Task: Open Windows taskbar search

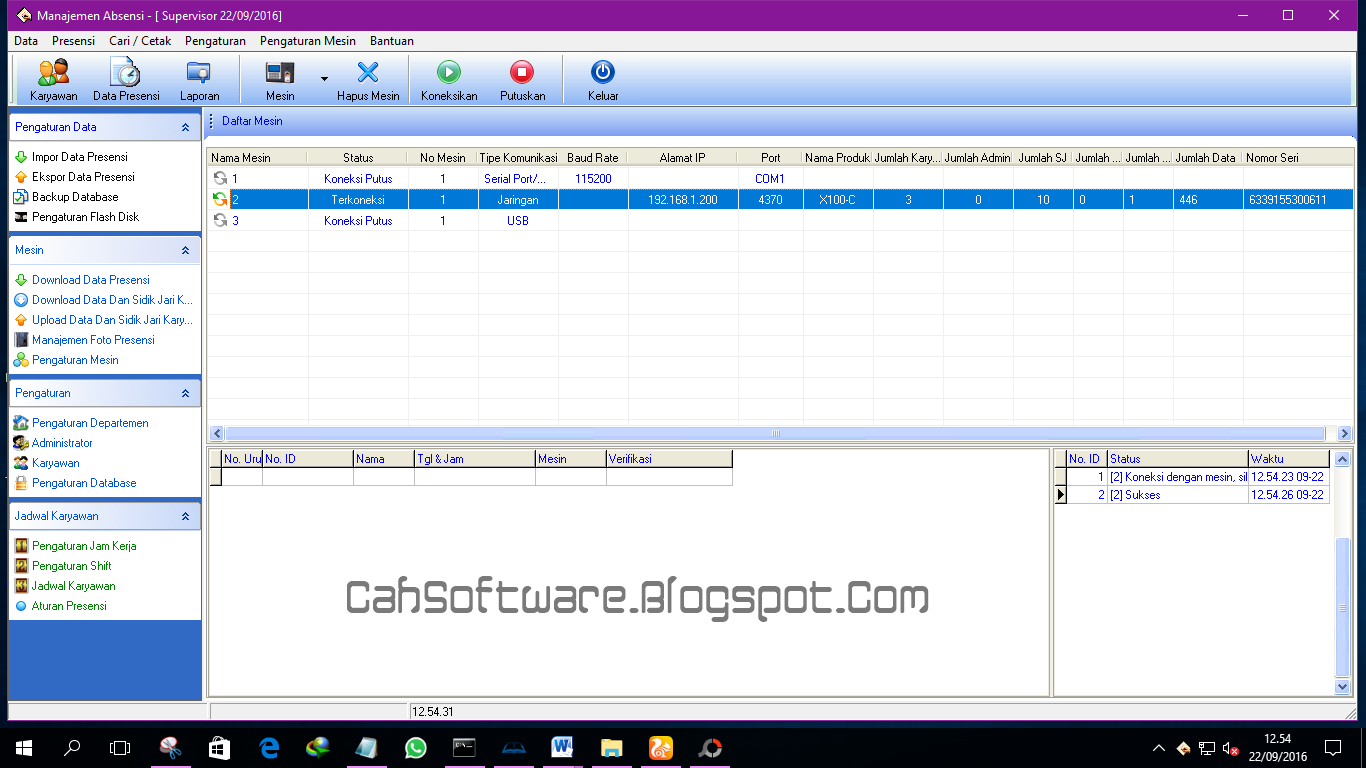Action: coord(72,747)
